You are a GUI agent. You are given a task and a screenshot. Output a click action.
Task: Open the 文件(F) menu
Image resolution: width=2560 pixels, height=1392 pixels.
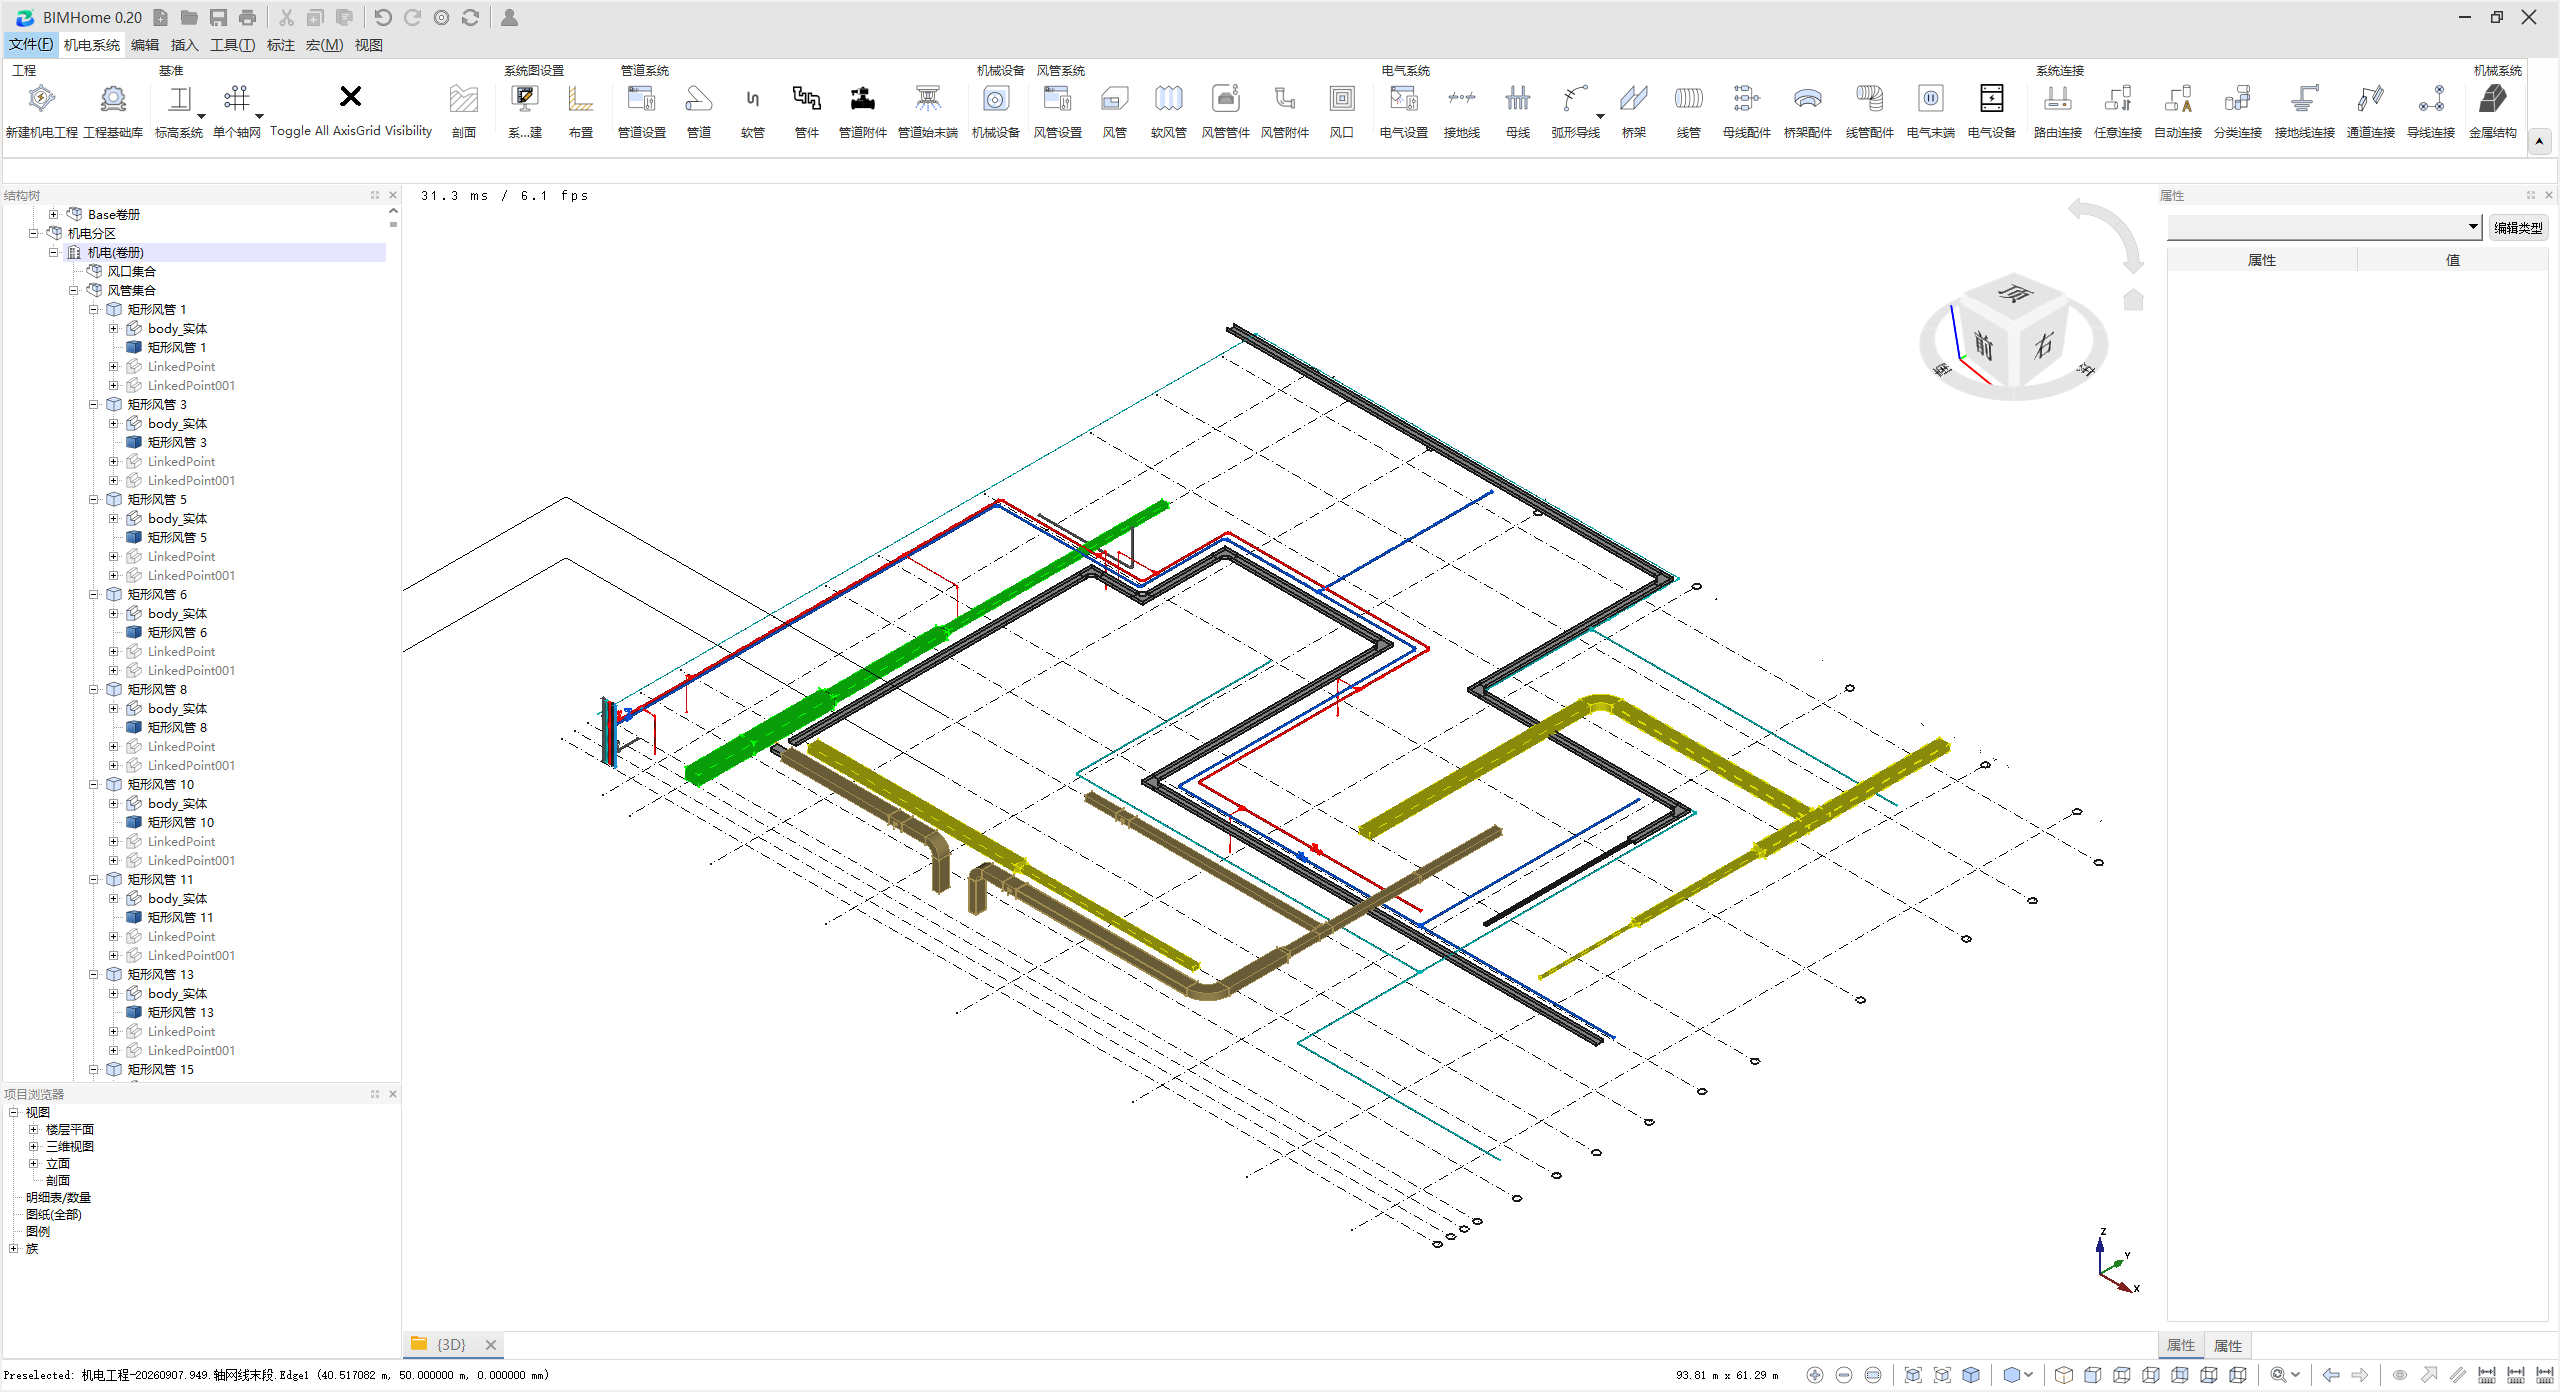pyautogui.click(x=31, y=45)
